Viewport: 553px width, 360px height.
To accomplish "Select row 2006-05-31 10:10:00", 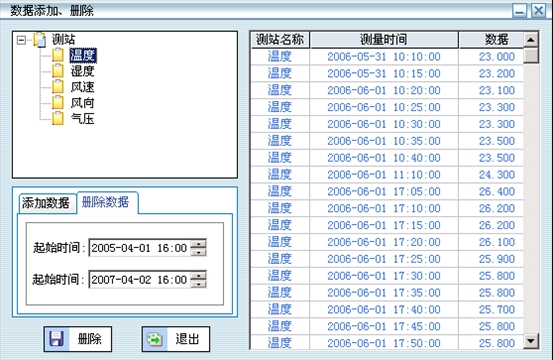I will 387,56.
